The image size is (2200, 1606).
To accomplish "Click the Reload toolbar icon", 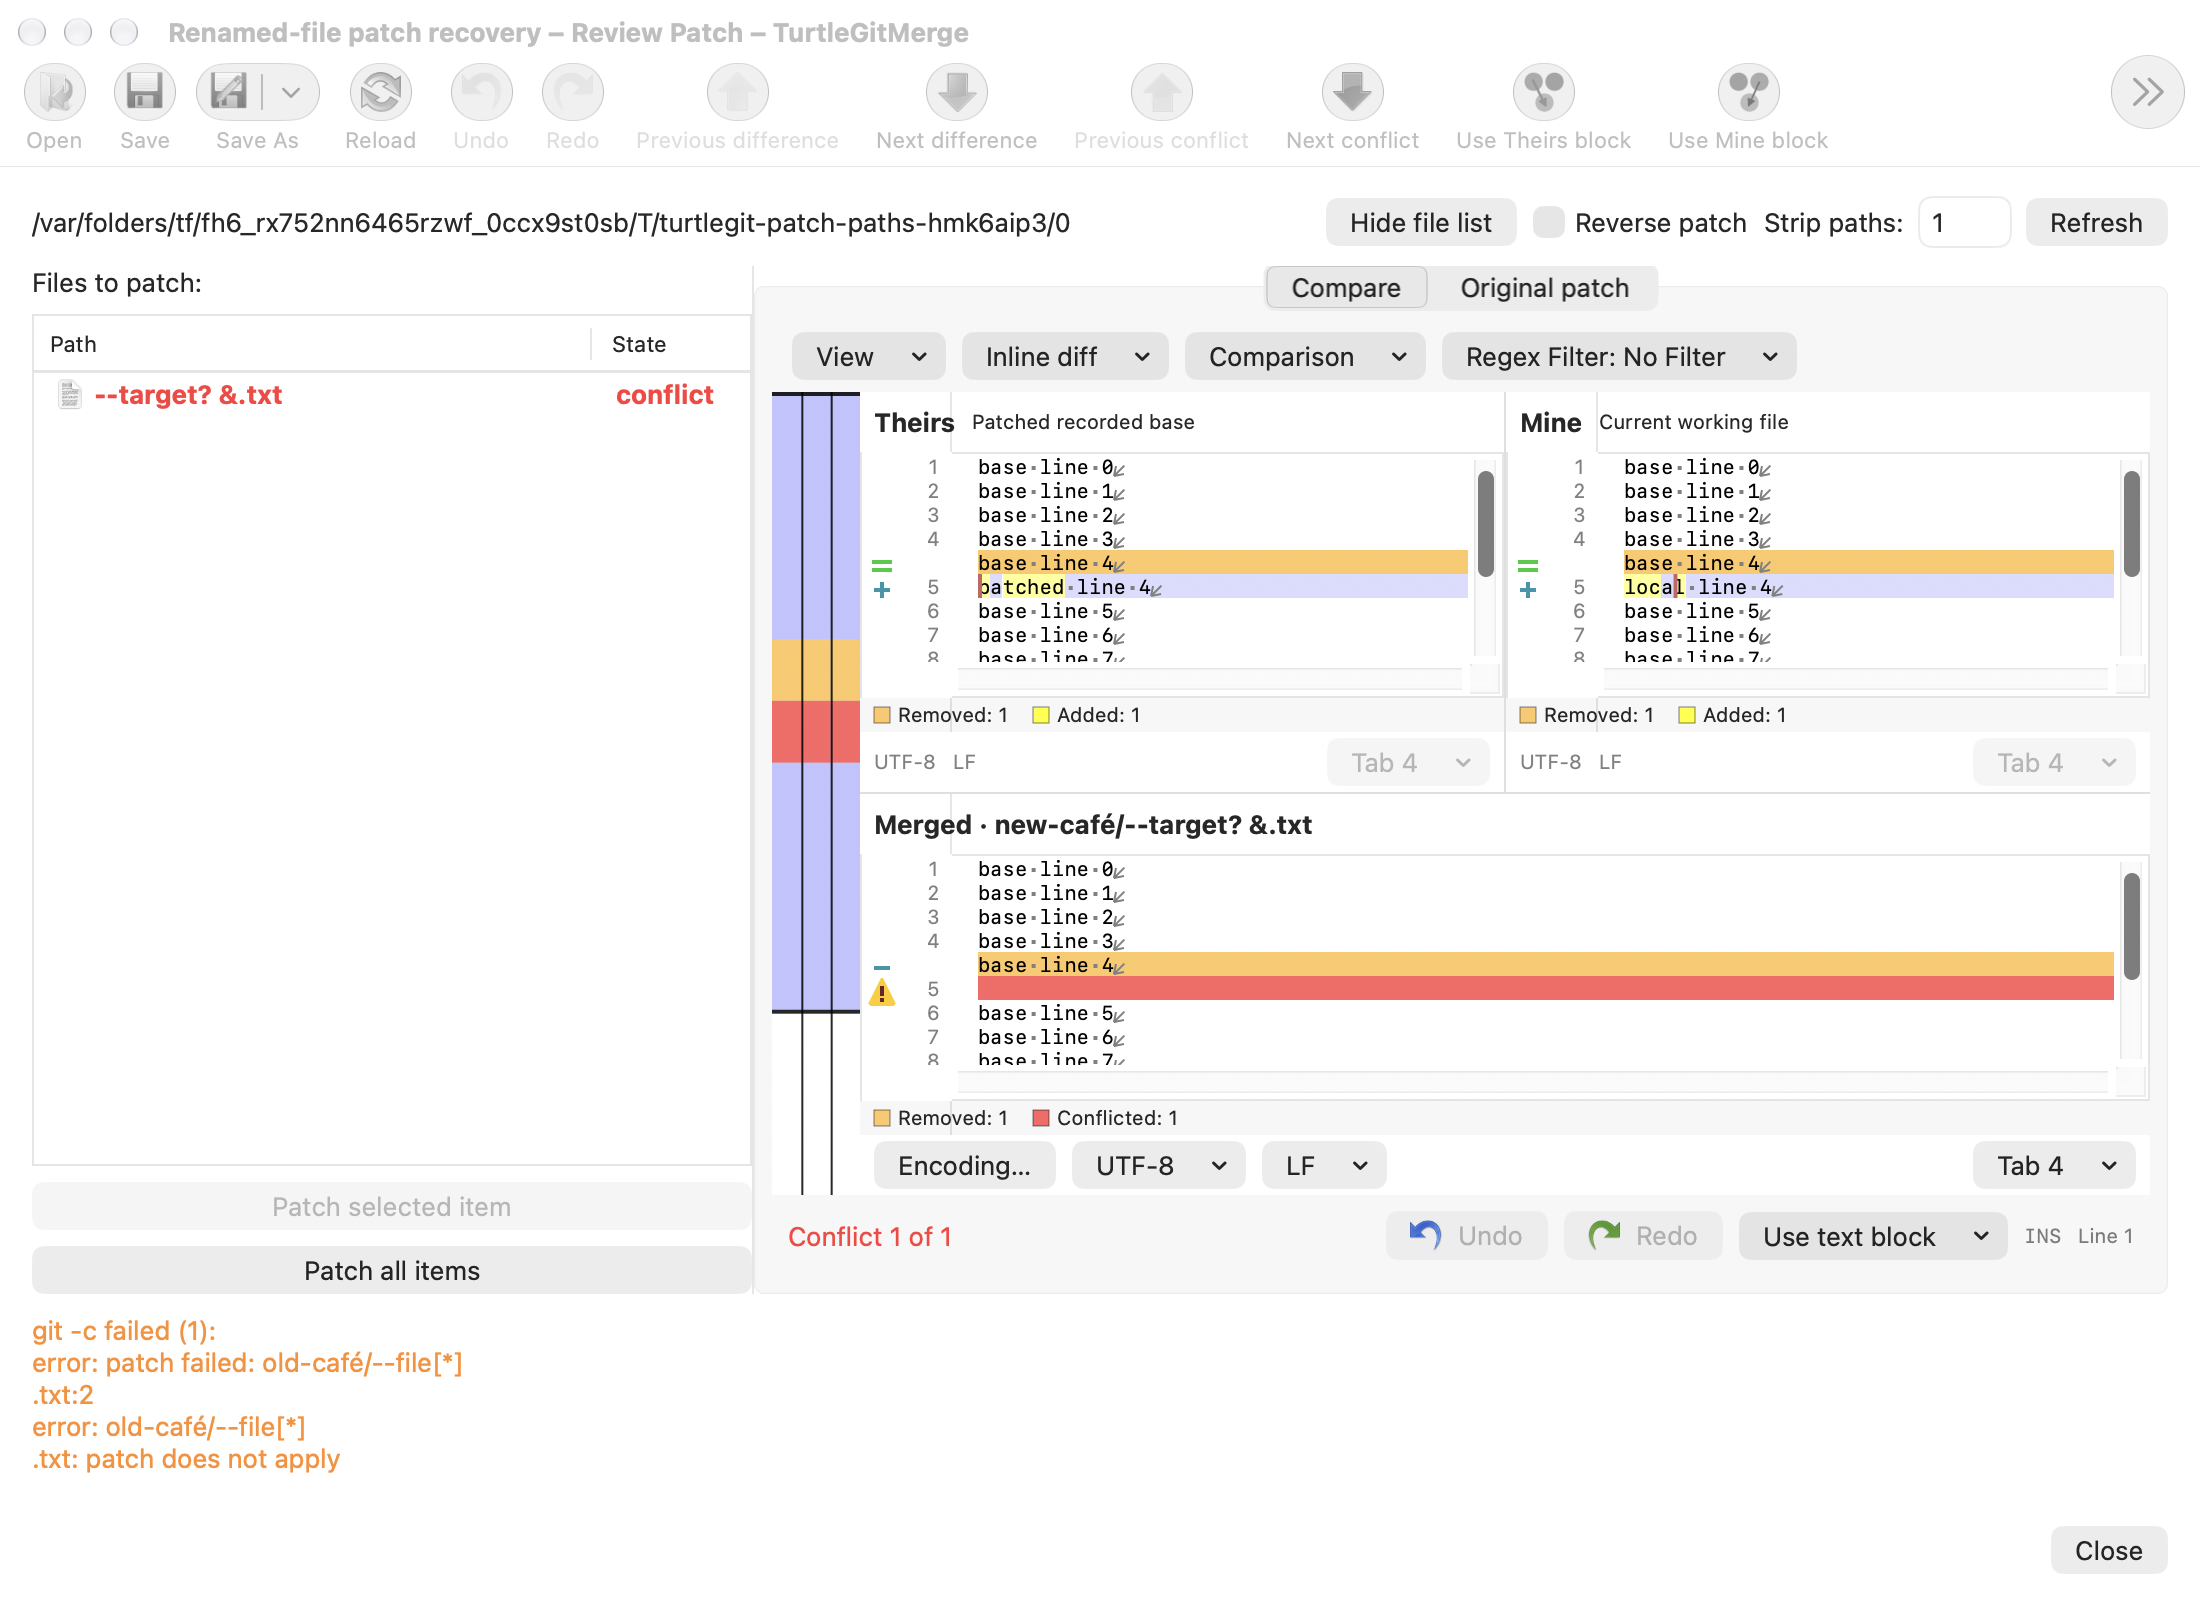I will coord(381,93).
